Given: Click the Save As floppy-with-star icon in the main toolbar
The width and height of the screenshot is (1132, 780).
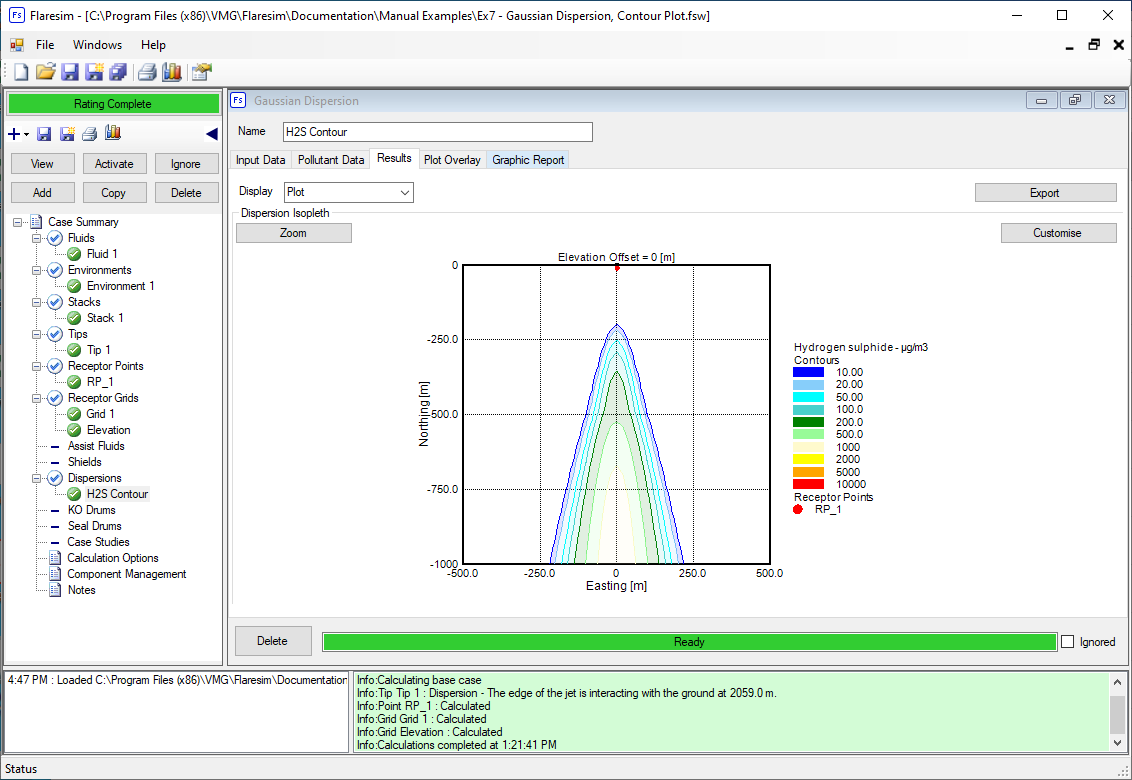Looking at the screenshot, I should (94, 72).
